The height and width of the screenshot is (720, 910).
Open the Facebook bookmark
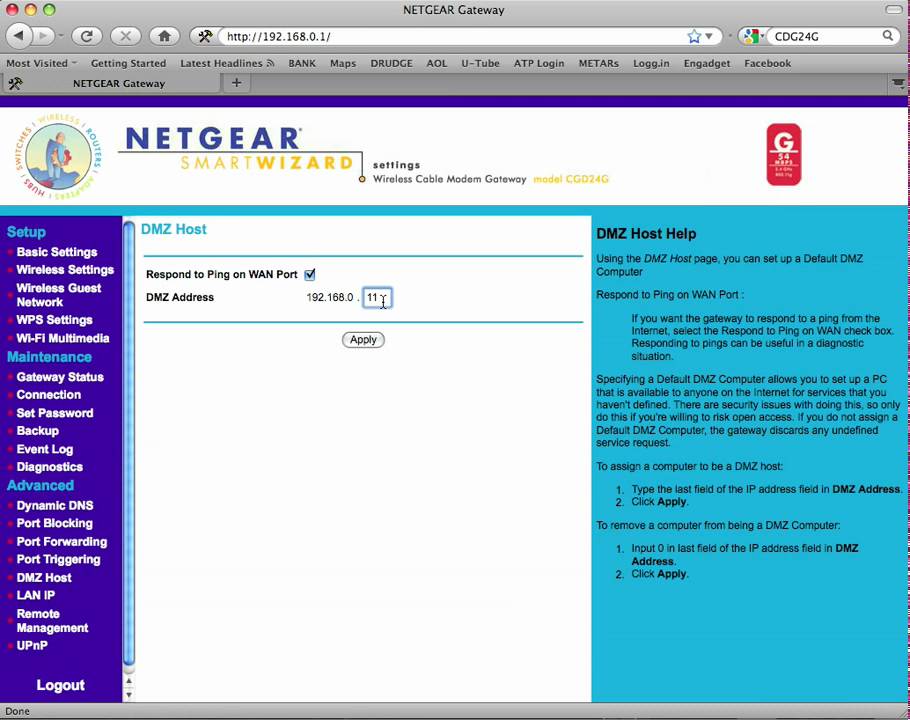coord(767,63)
